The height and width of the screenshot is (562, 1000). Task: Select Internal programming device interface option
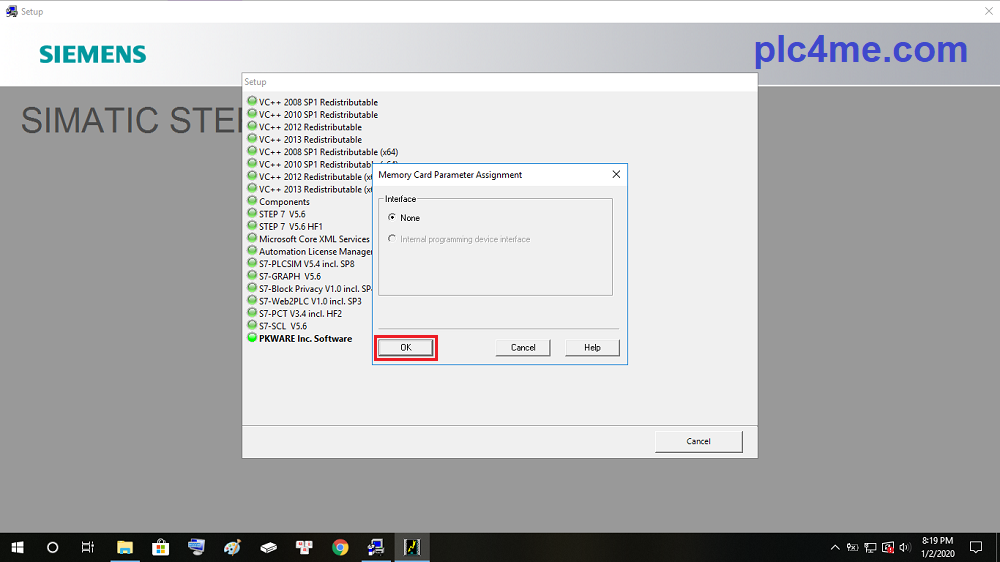[x=391, y=239]
